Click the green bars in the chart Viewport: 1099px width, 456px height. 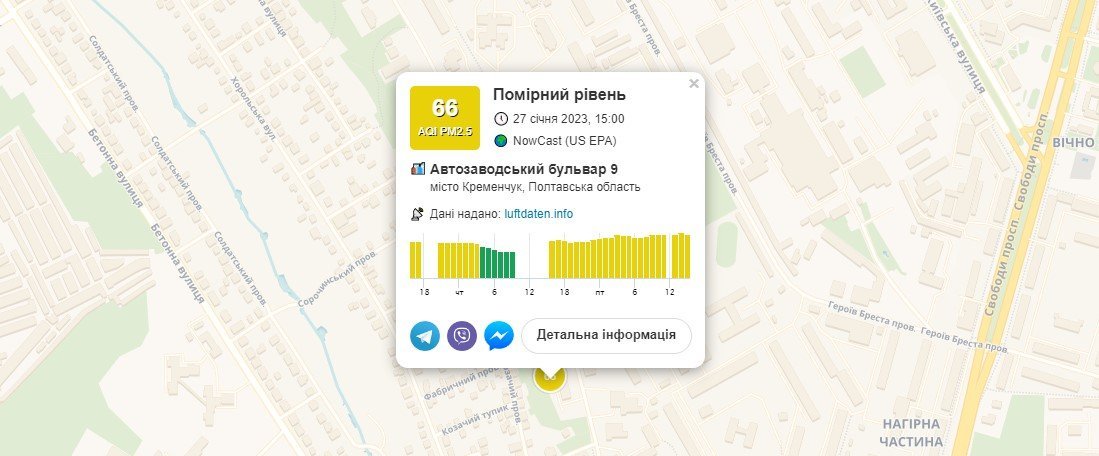click(x=497, y=262)
